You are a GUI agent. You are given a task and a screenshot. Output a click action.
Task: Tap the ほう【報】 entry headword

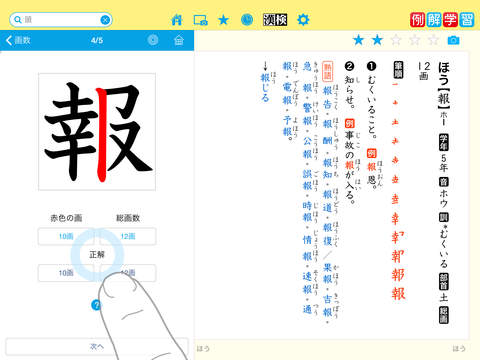coord(444,85)
